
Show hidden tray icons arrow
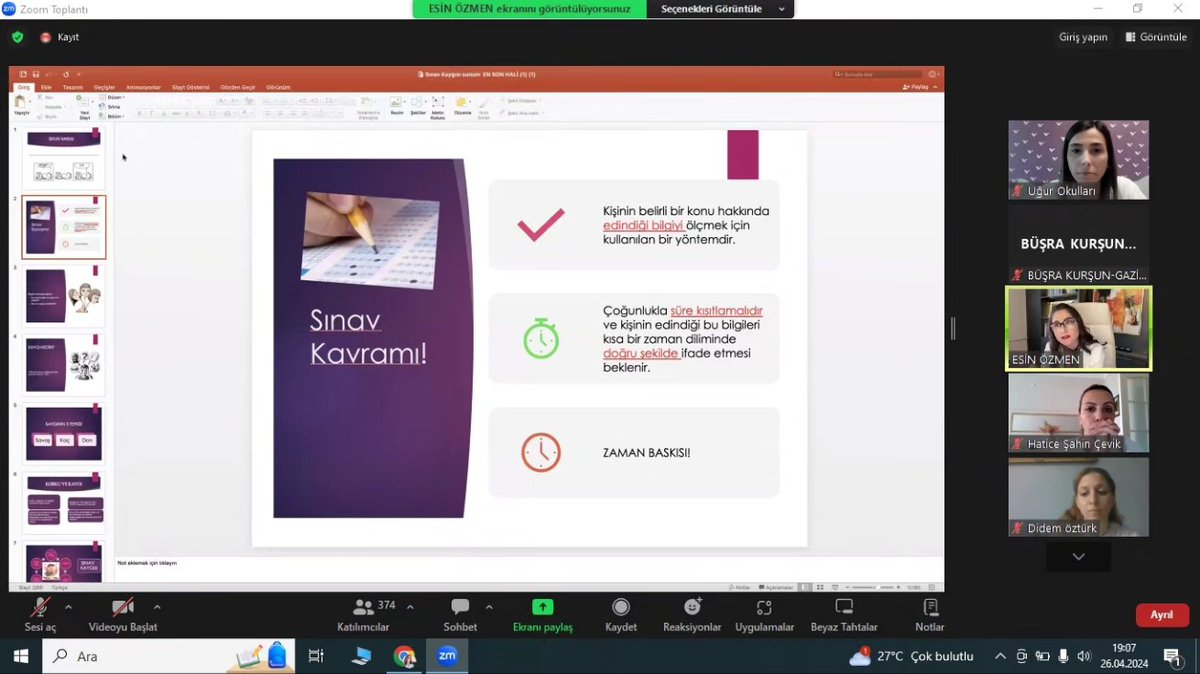pyautogui.click(x=1000, y=657)
